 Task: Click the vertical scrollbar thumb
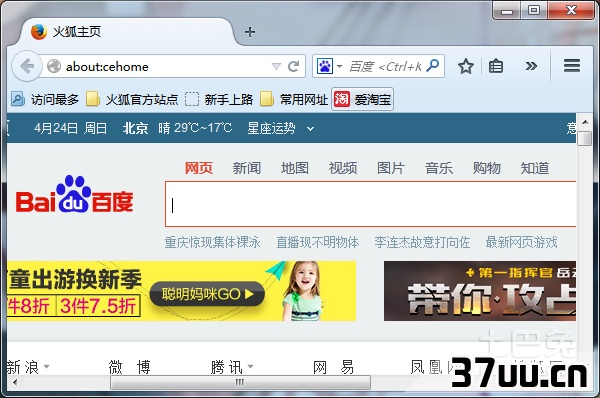(585, 139)
